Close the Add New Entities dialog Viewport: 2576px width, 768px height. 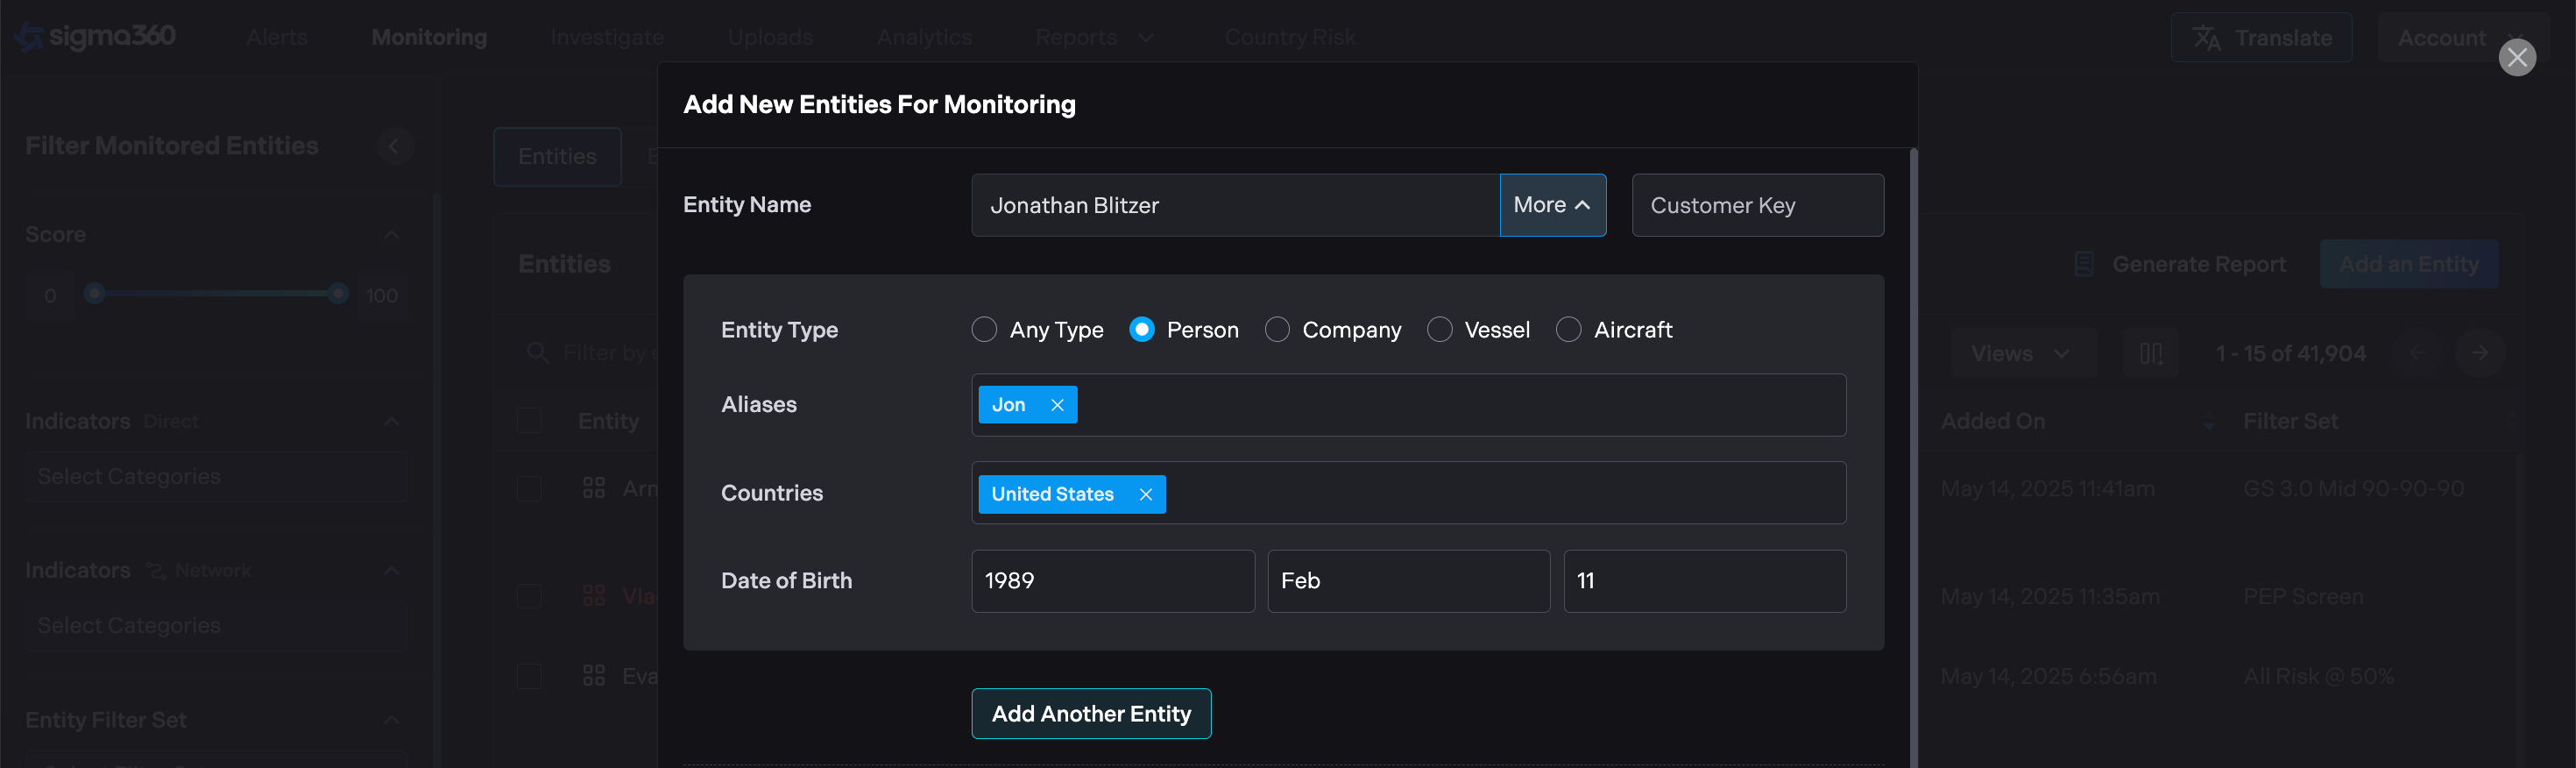tap(2516, 57)
